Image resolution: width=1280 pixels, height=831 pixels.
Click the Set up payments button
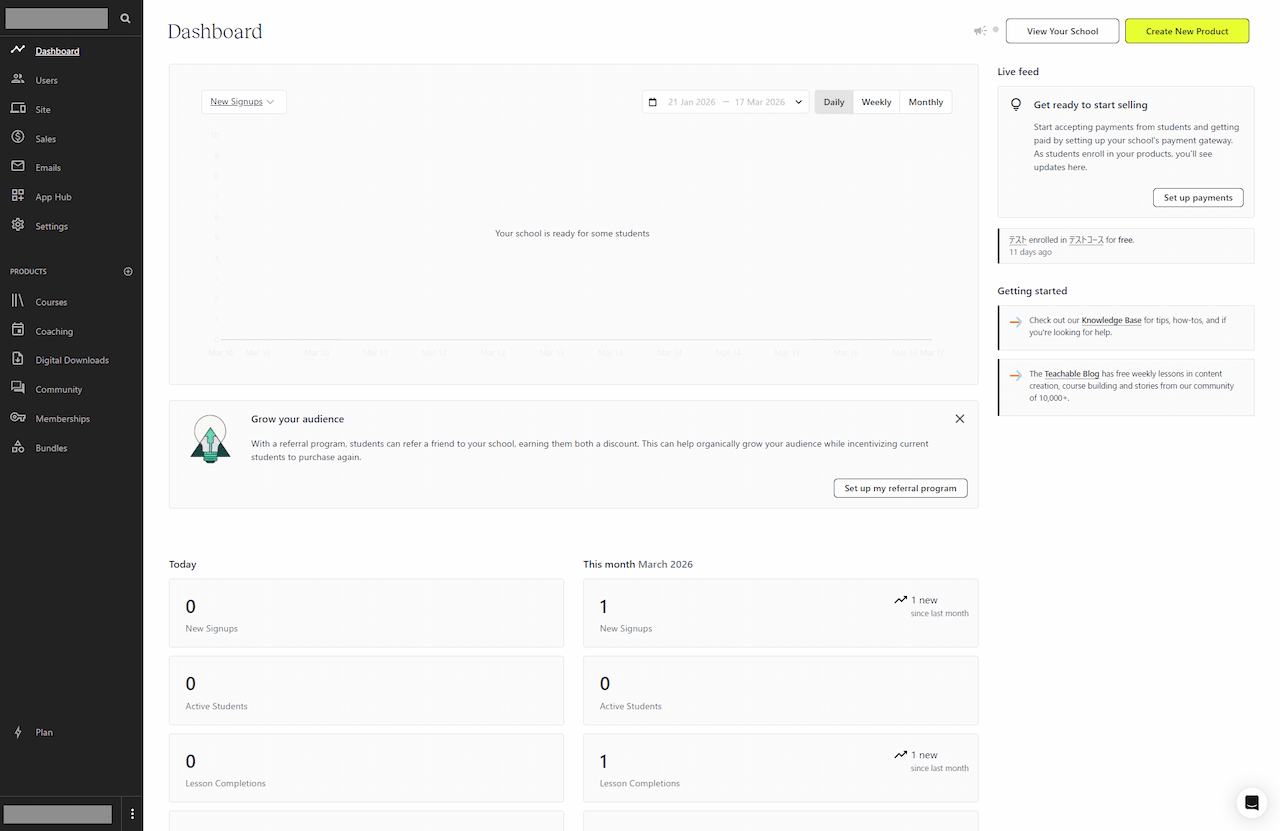click(1197, 198)
